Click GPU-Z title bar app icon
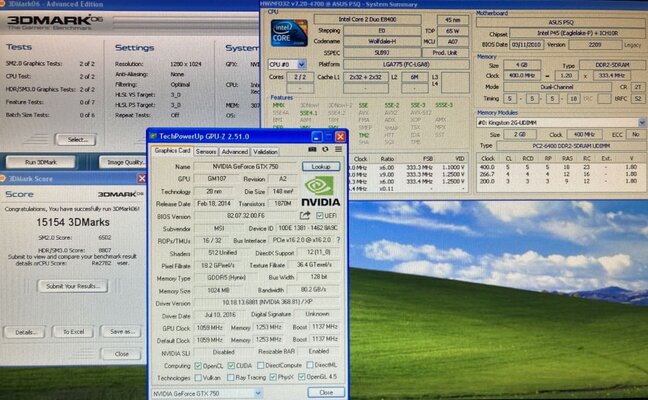 153,136
